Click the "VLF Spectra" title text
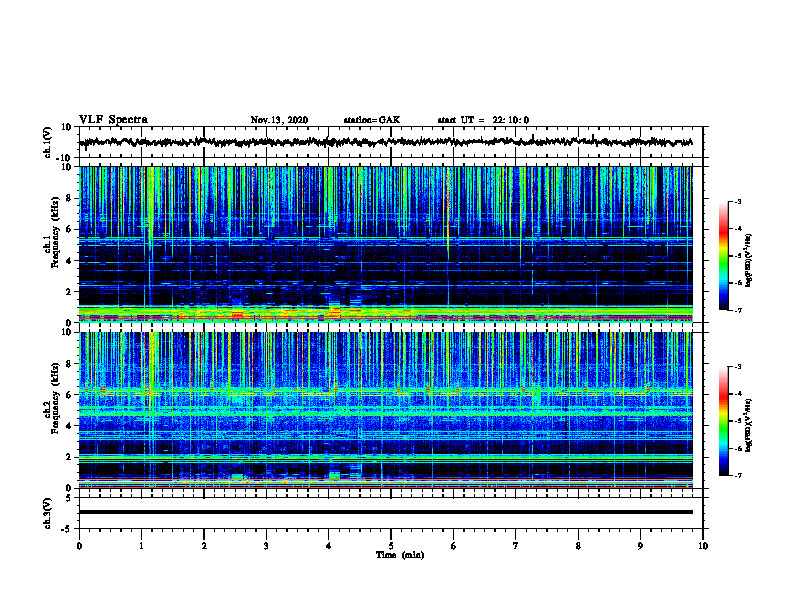Image resolution: width=792 pixels, height=612 pixels. coord(113,120)
